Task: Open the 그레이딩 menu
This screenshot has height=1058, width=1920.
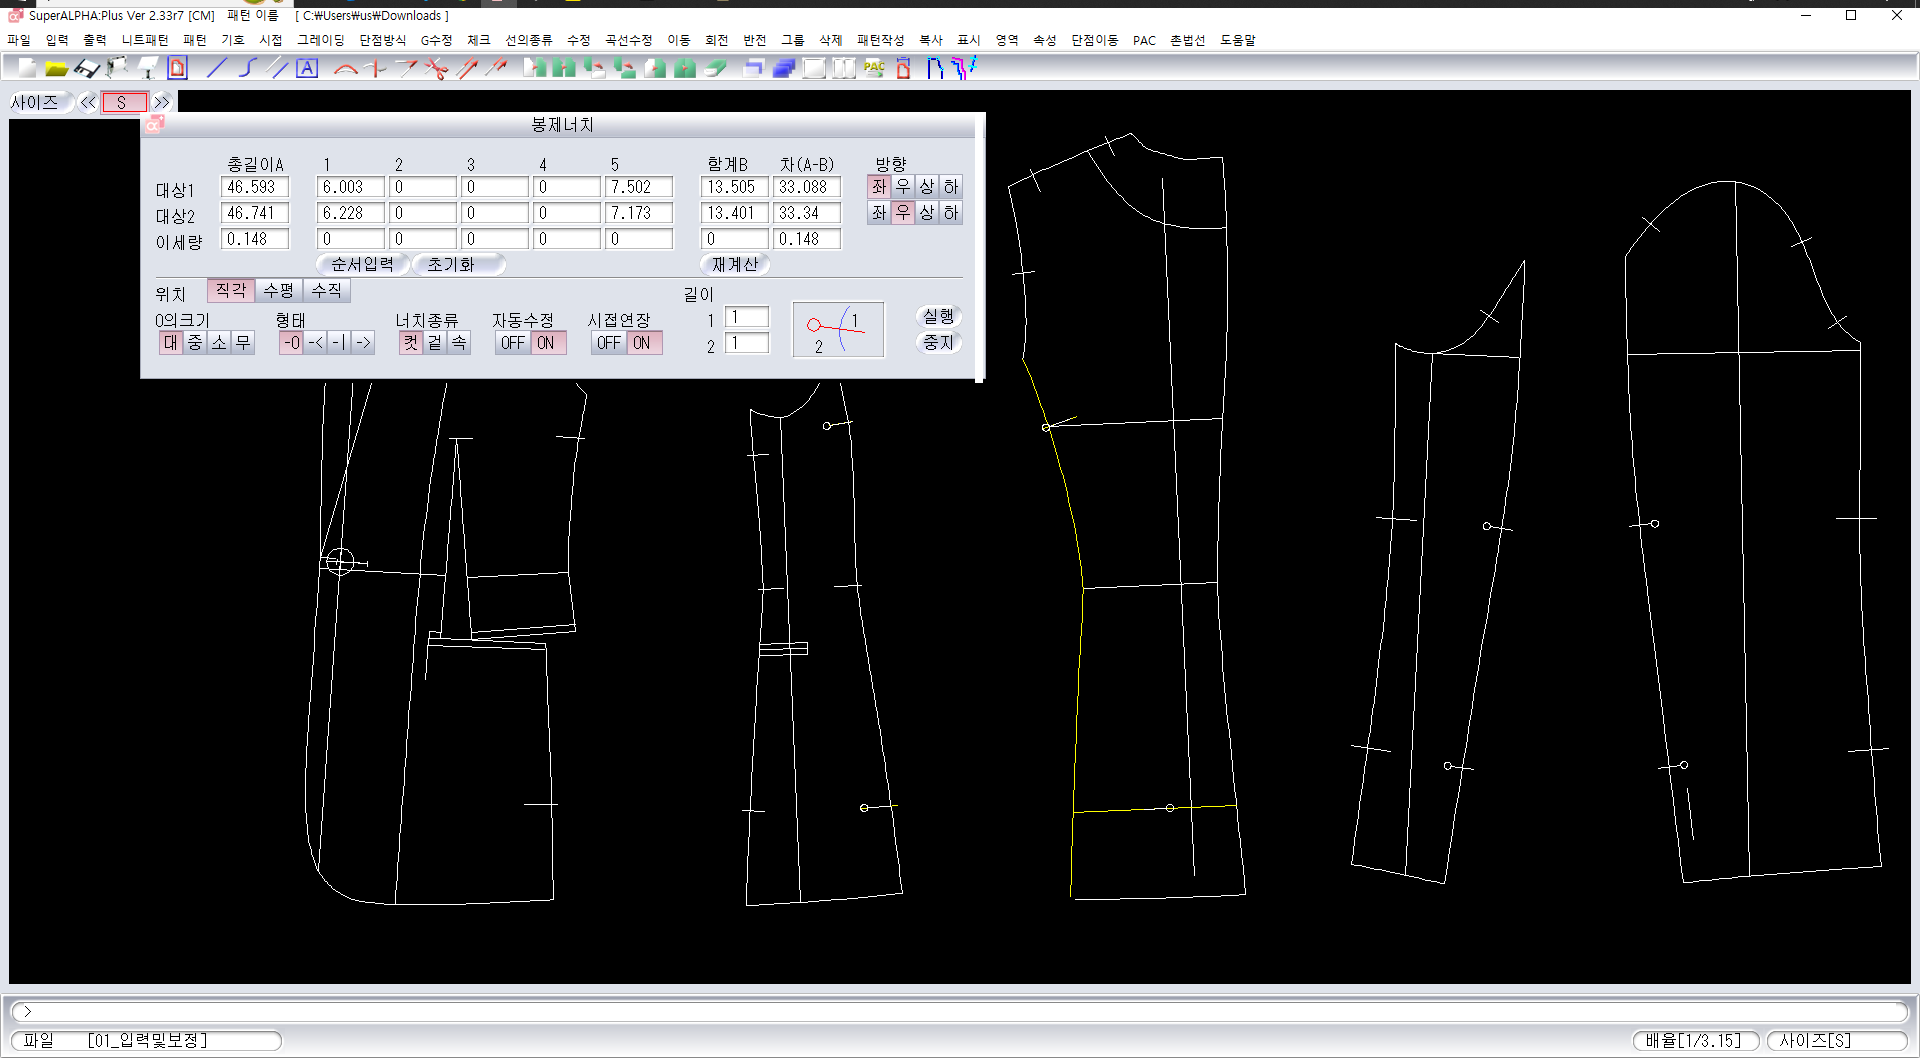Action: [x=320, y=40]
